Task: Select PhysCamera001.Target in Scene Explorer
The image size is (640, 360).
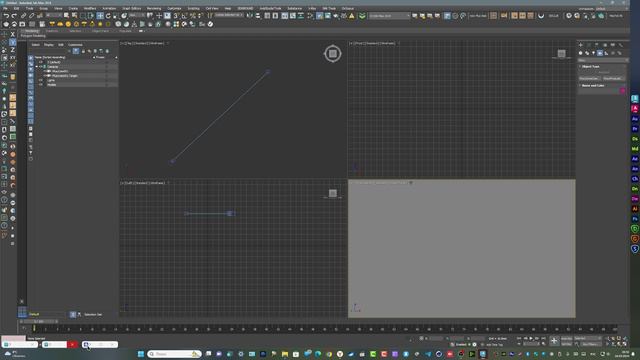Action: coord(64,76)
